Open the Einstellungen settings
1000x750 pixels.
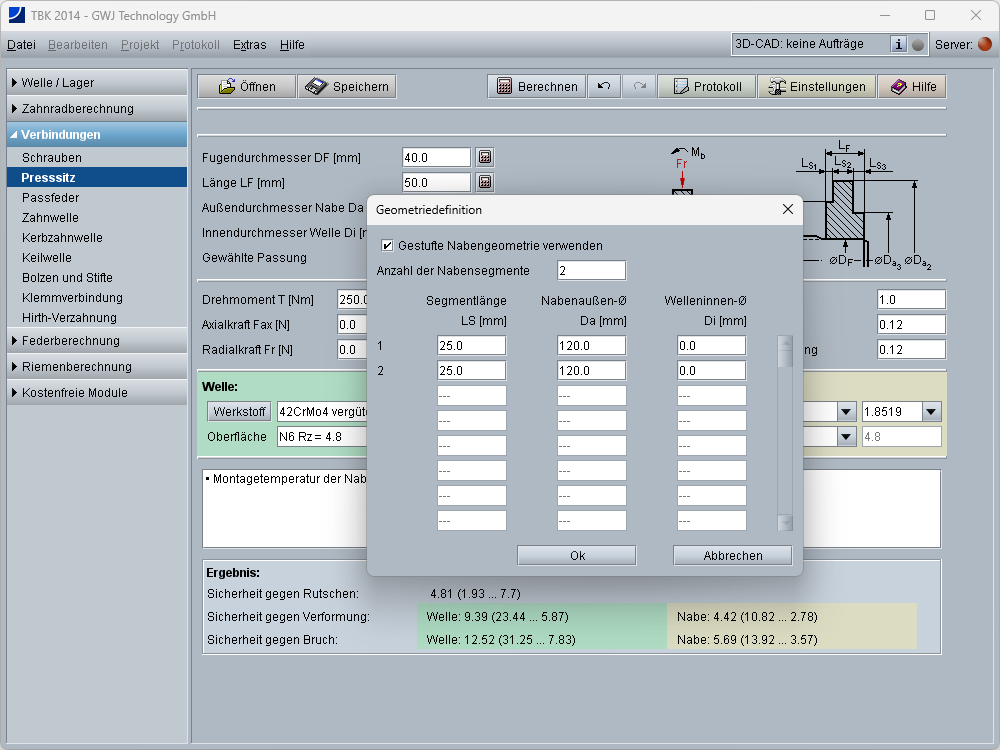point(816,87)
